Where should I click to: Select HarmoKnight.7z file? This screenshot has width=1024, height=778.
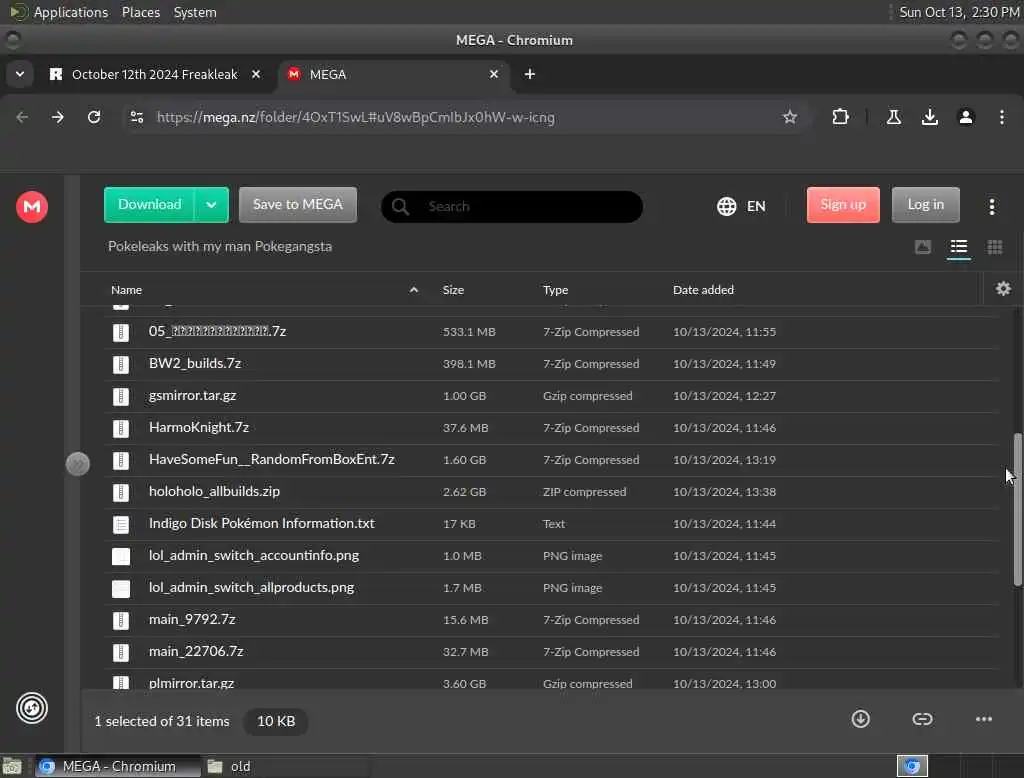pos(552,428)
